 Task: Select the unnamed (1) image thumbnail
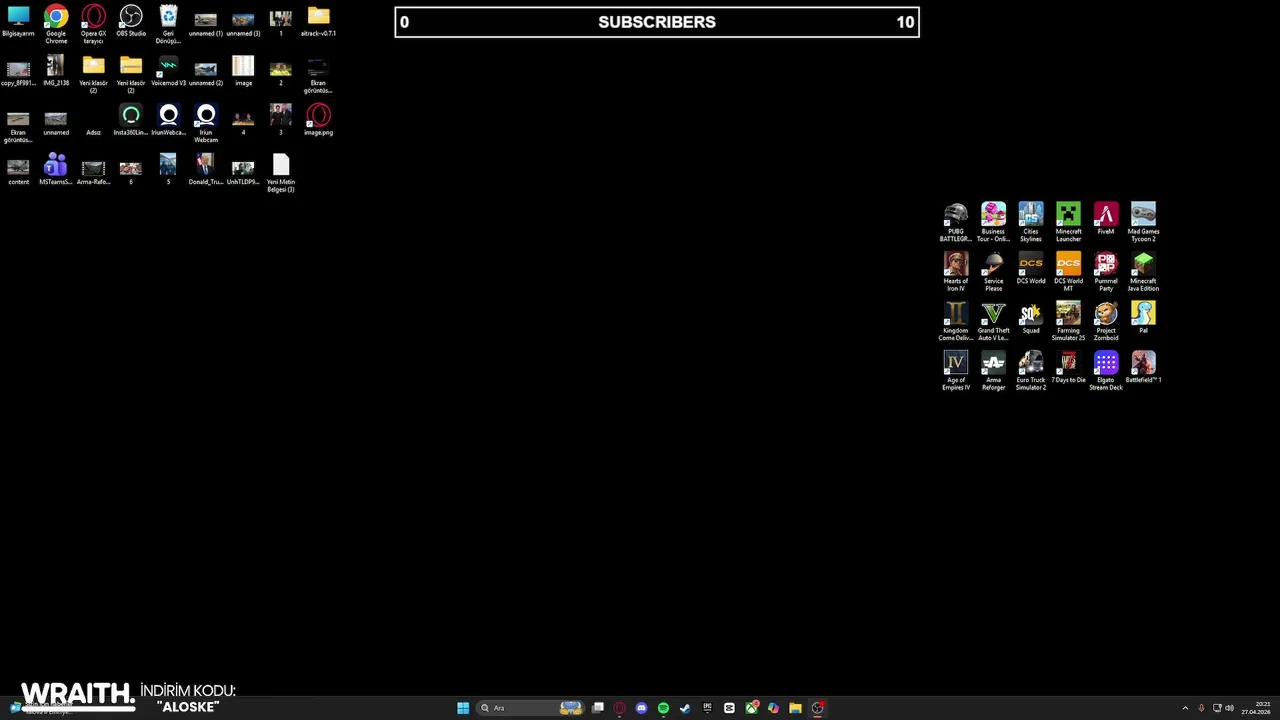[x=206, y=24]
